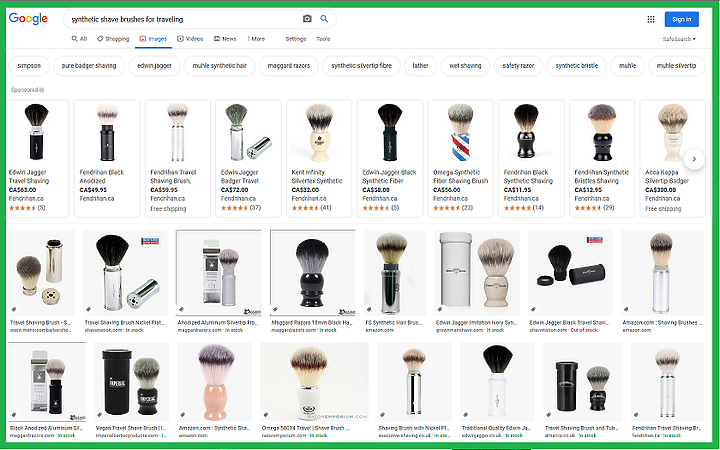The width and height of the screenshot is (720, 450).
Task: Open Edwin Jagger Travel Shaving CA$63.00 ad
Action: pyautogui.click(x=38, y=158)
